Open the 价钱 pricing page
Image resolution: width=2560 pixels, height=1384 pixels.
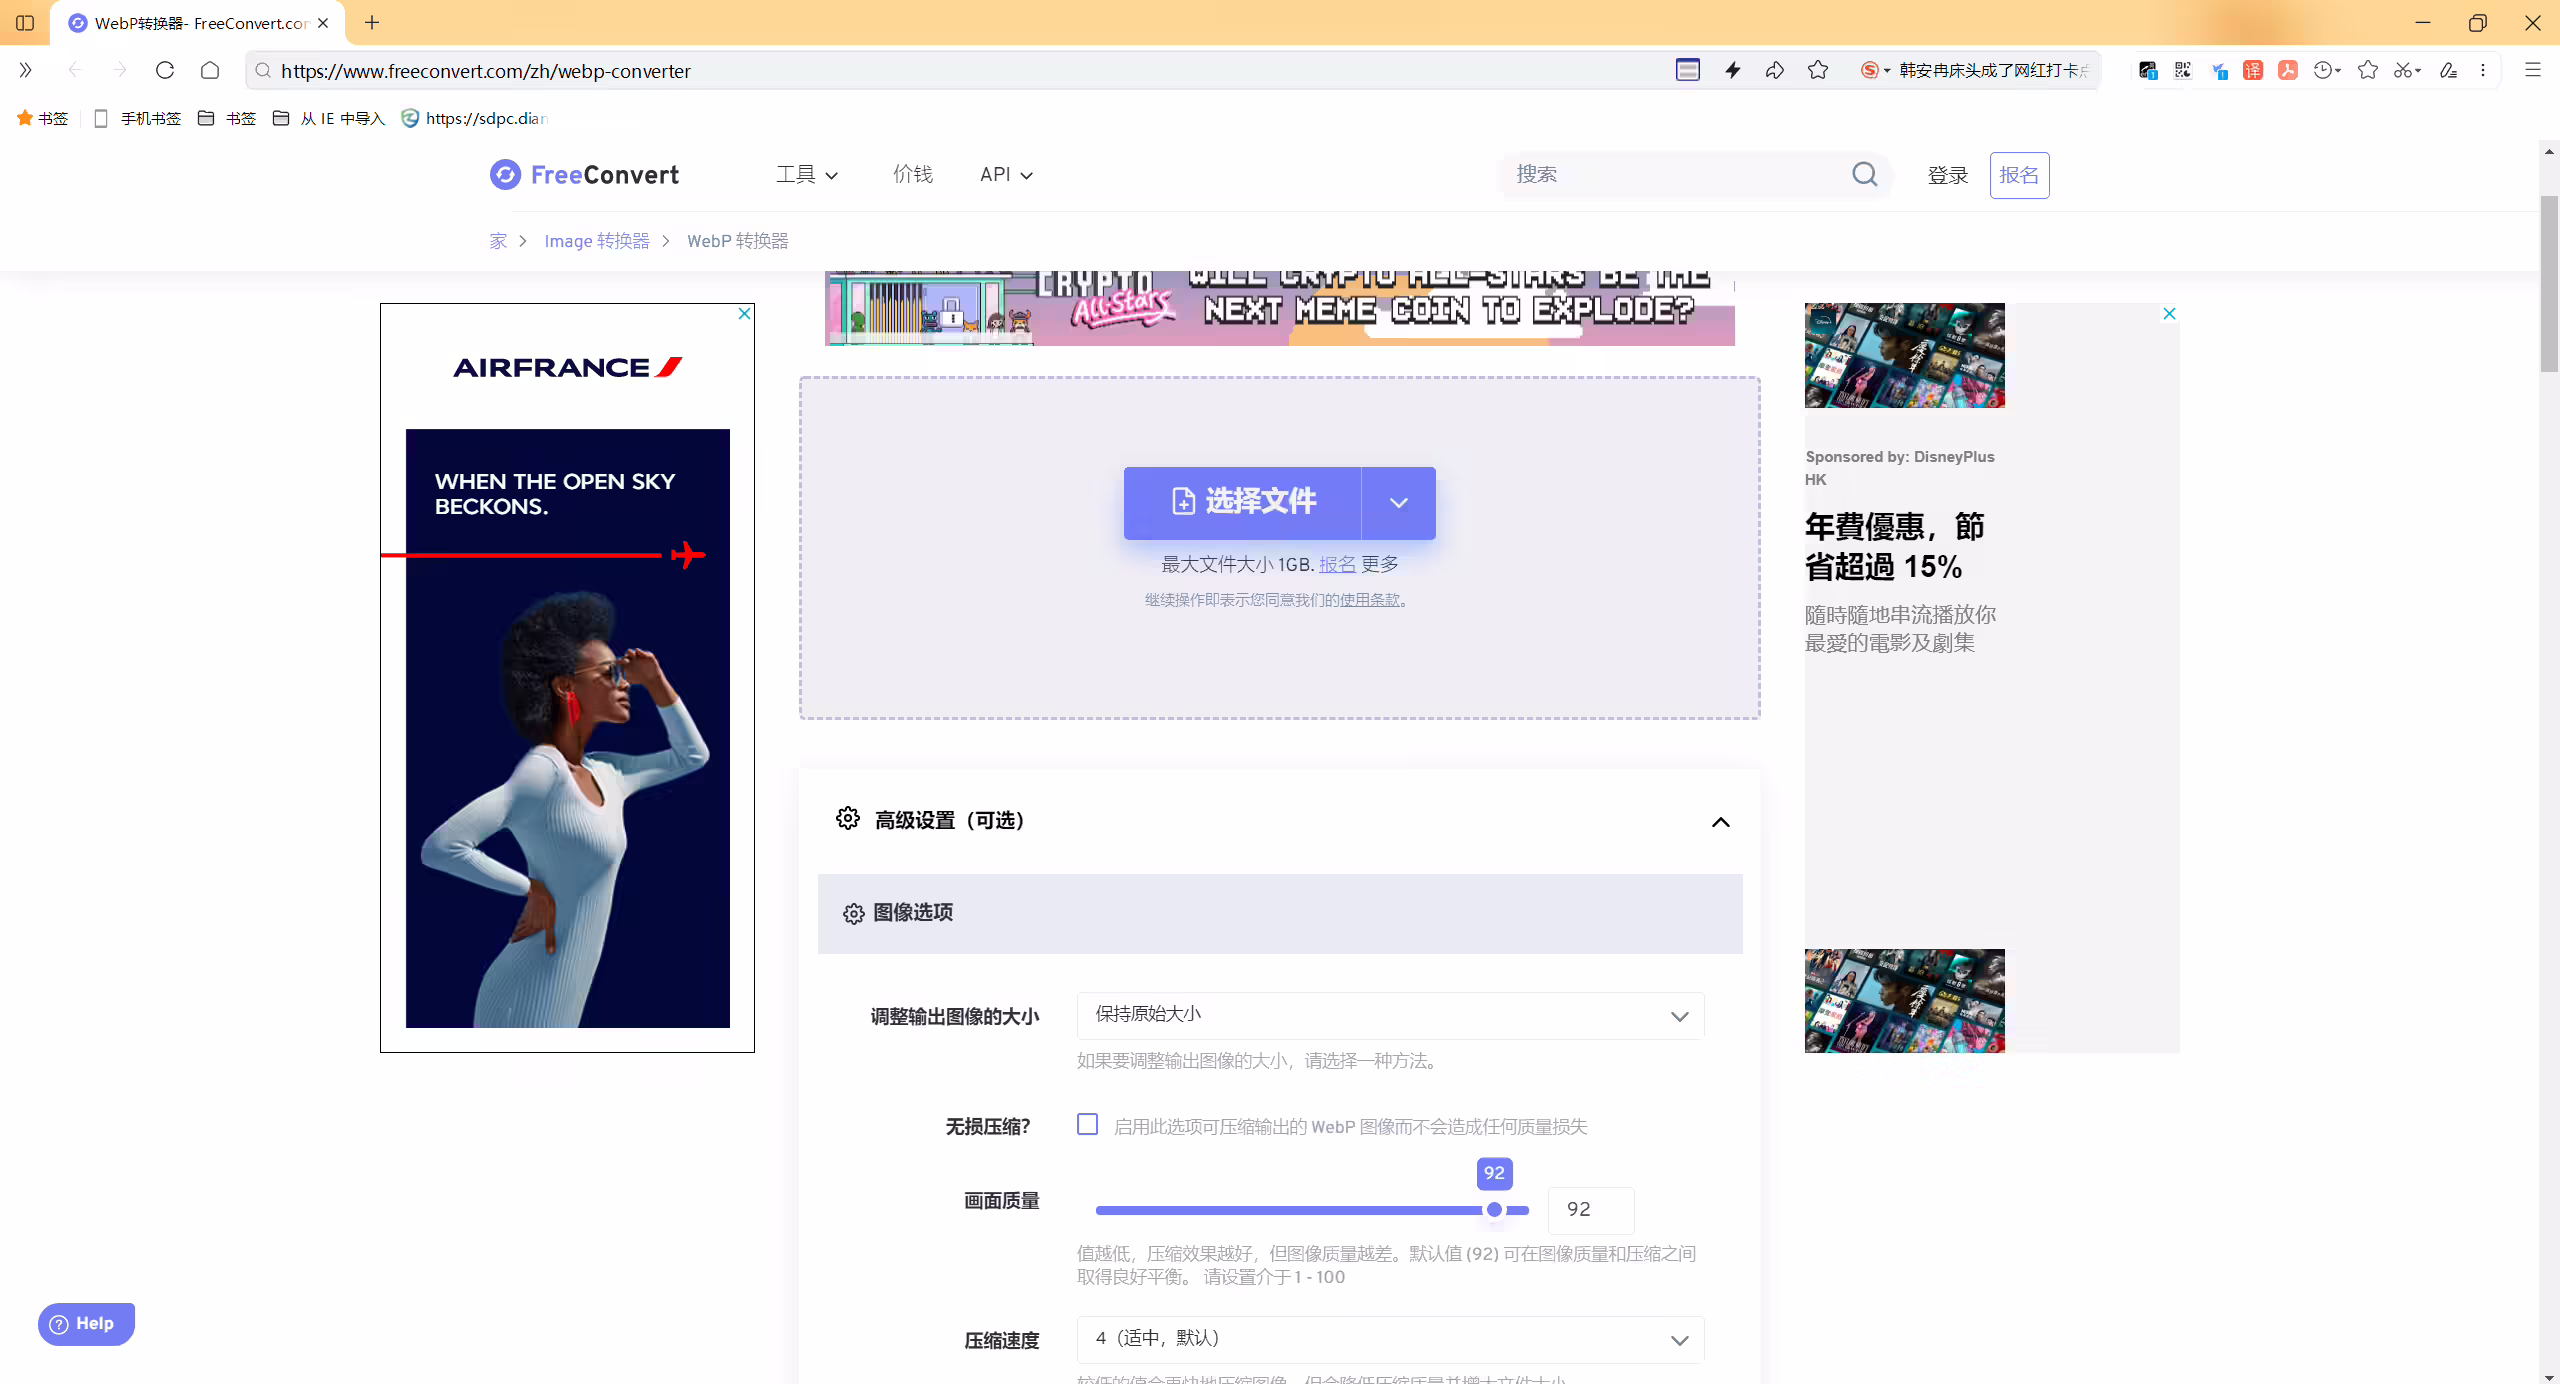912,175
